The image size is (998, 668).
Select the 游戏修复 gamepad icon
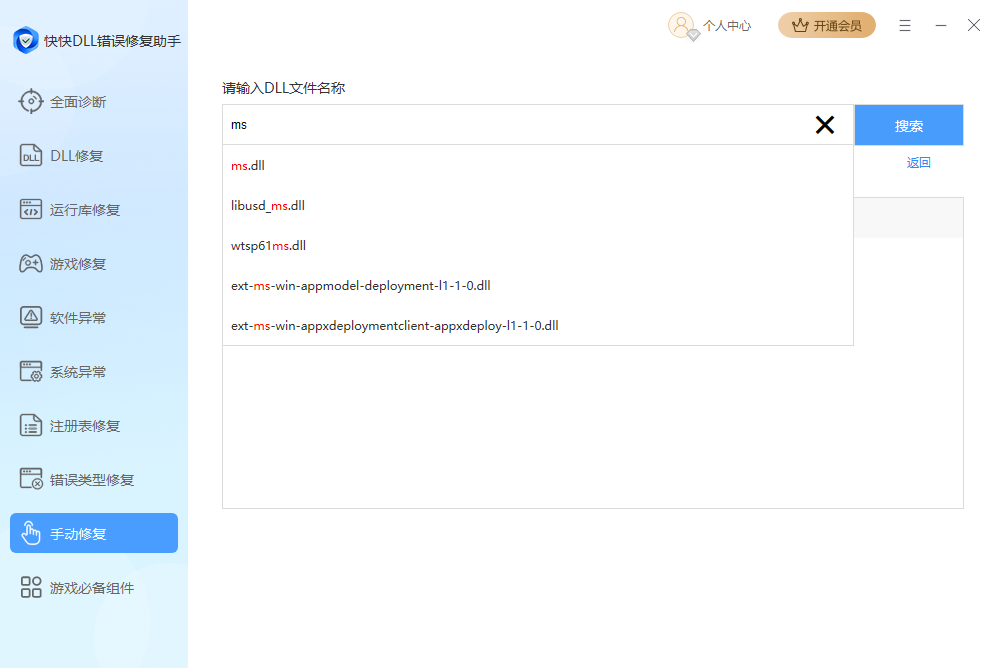[x=31, y=263]
